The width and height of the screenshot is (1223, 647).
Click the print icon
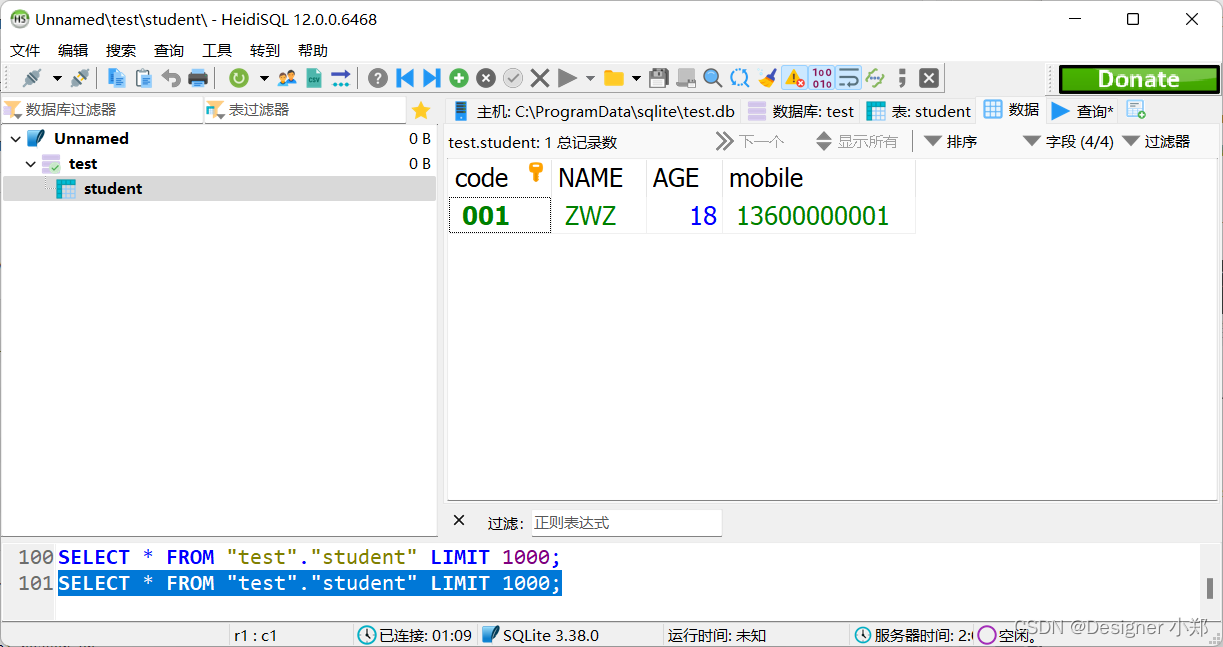198,78
